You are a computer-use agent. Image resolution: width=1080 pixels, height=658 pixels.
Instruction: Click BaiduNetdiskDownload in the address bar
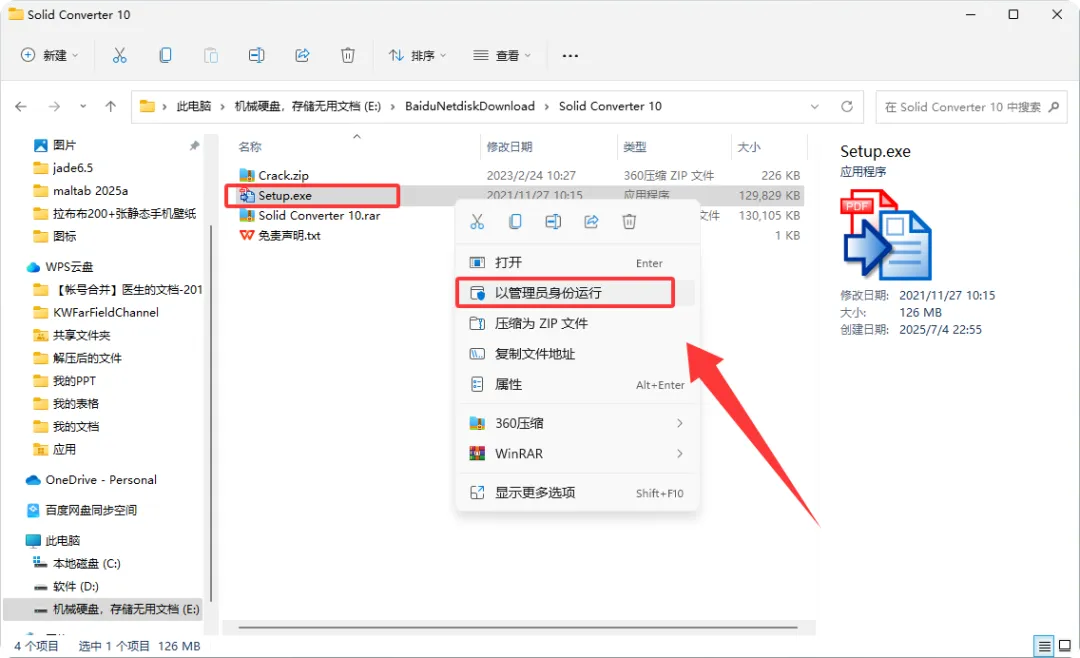[x=470, y=106]
